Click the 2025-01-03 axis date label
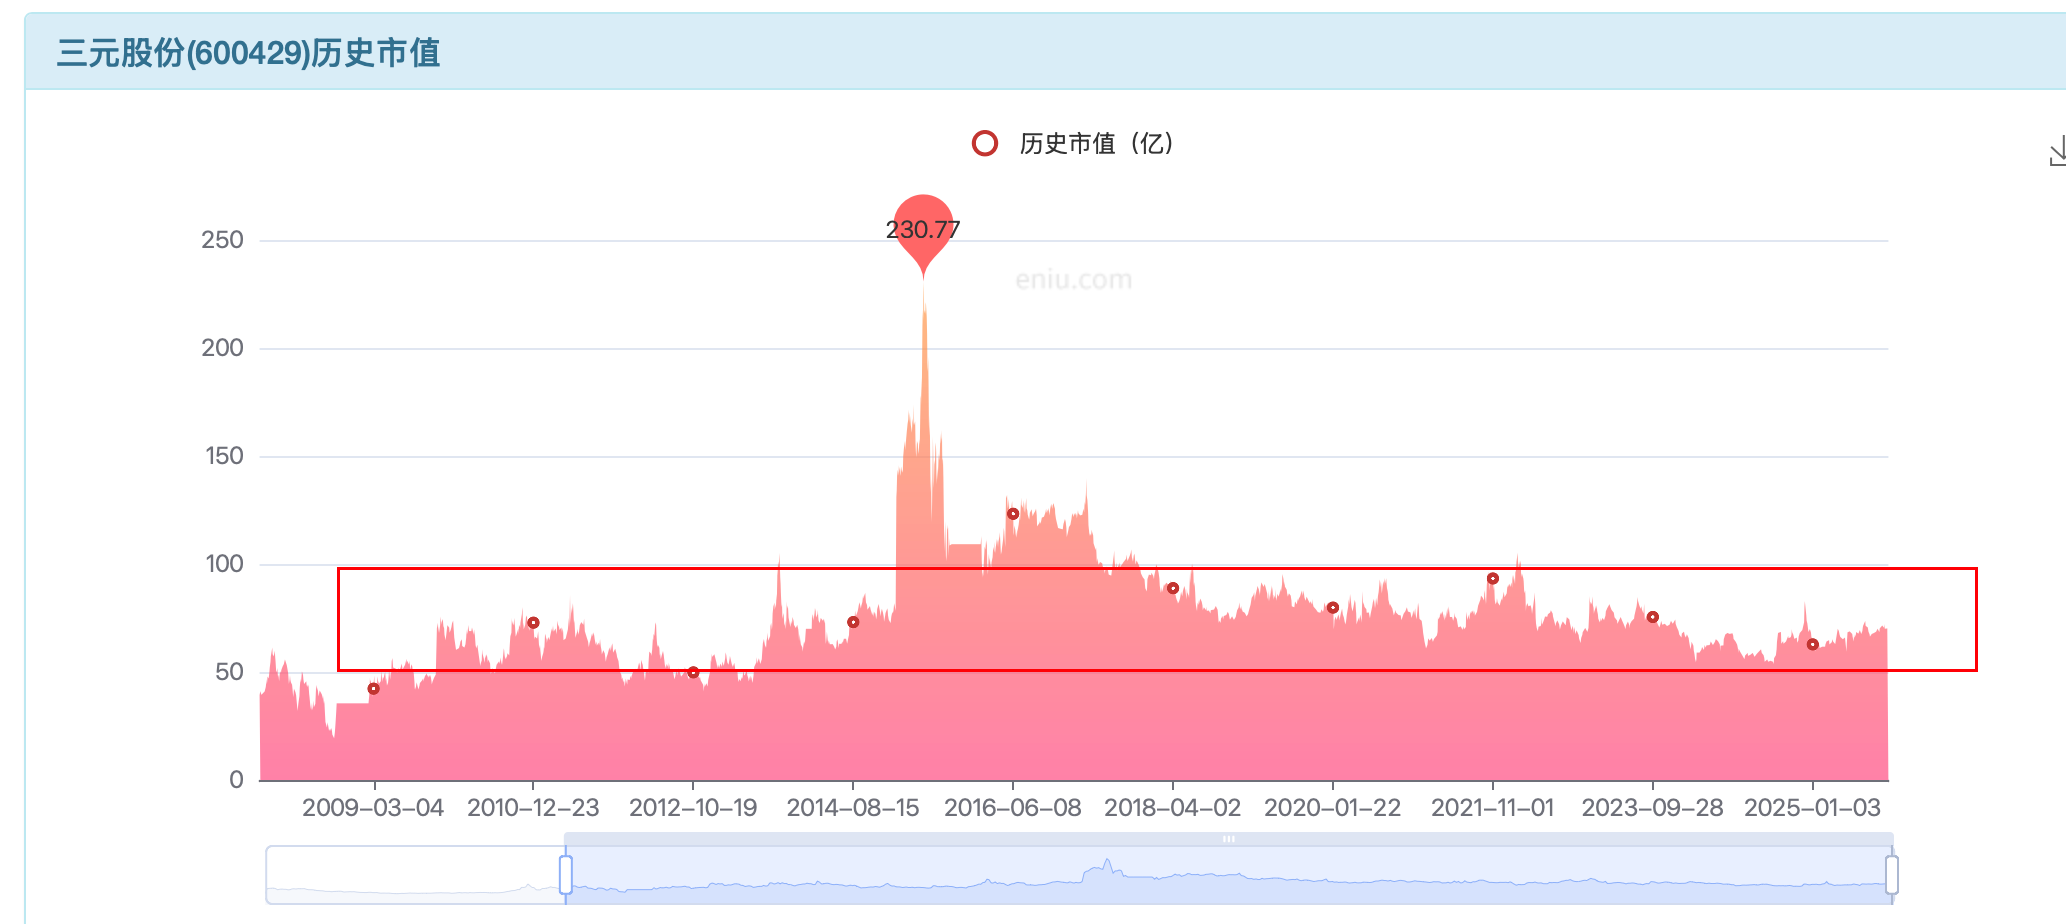Image resolution: width=2066 pixels, height=924 pixels. coord(1813,808)
